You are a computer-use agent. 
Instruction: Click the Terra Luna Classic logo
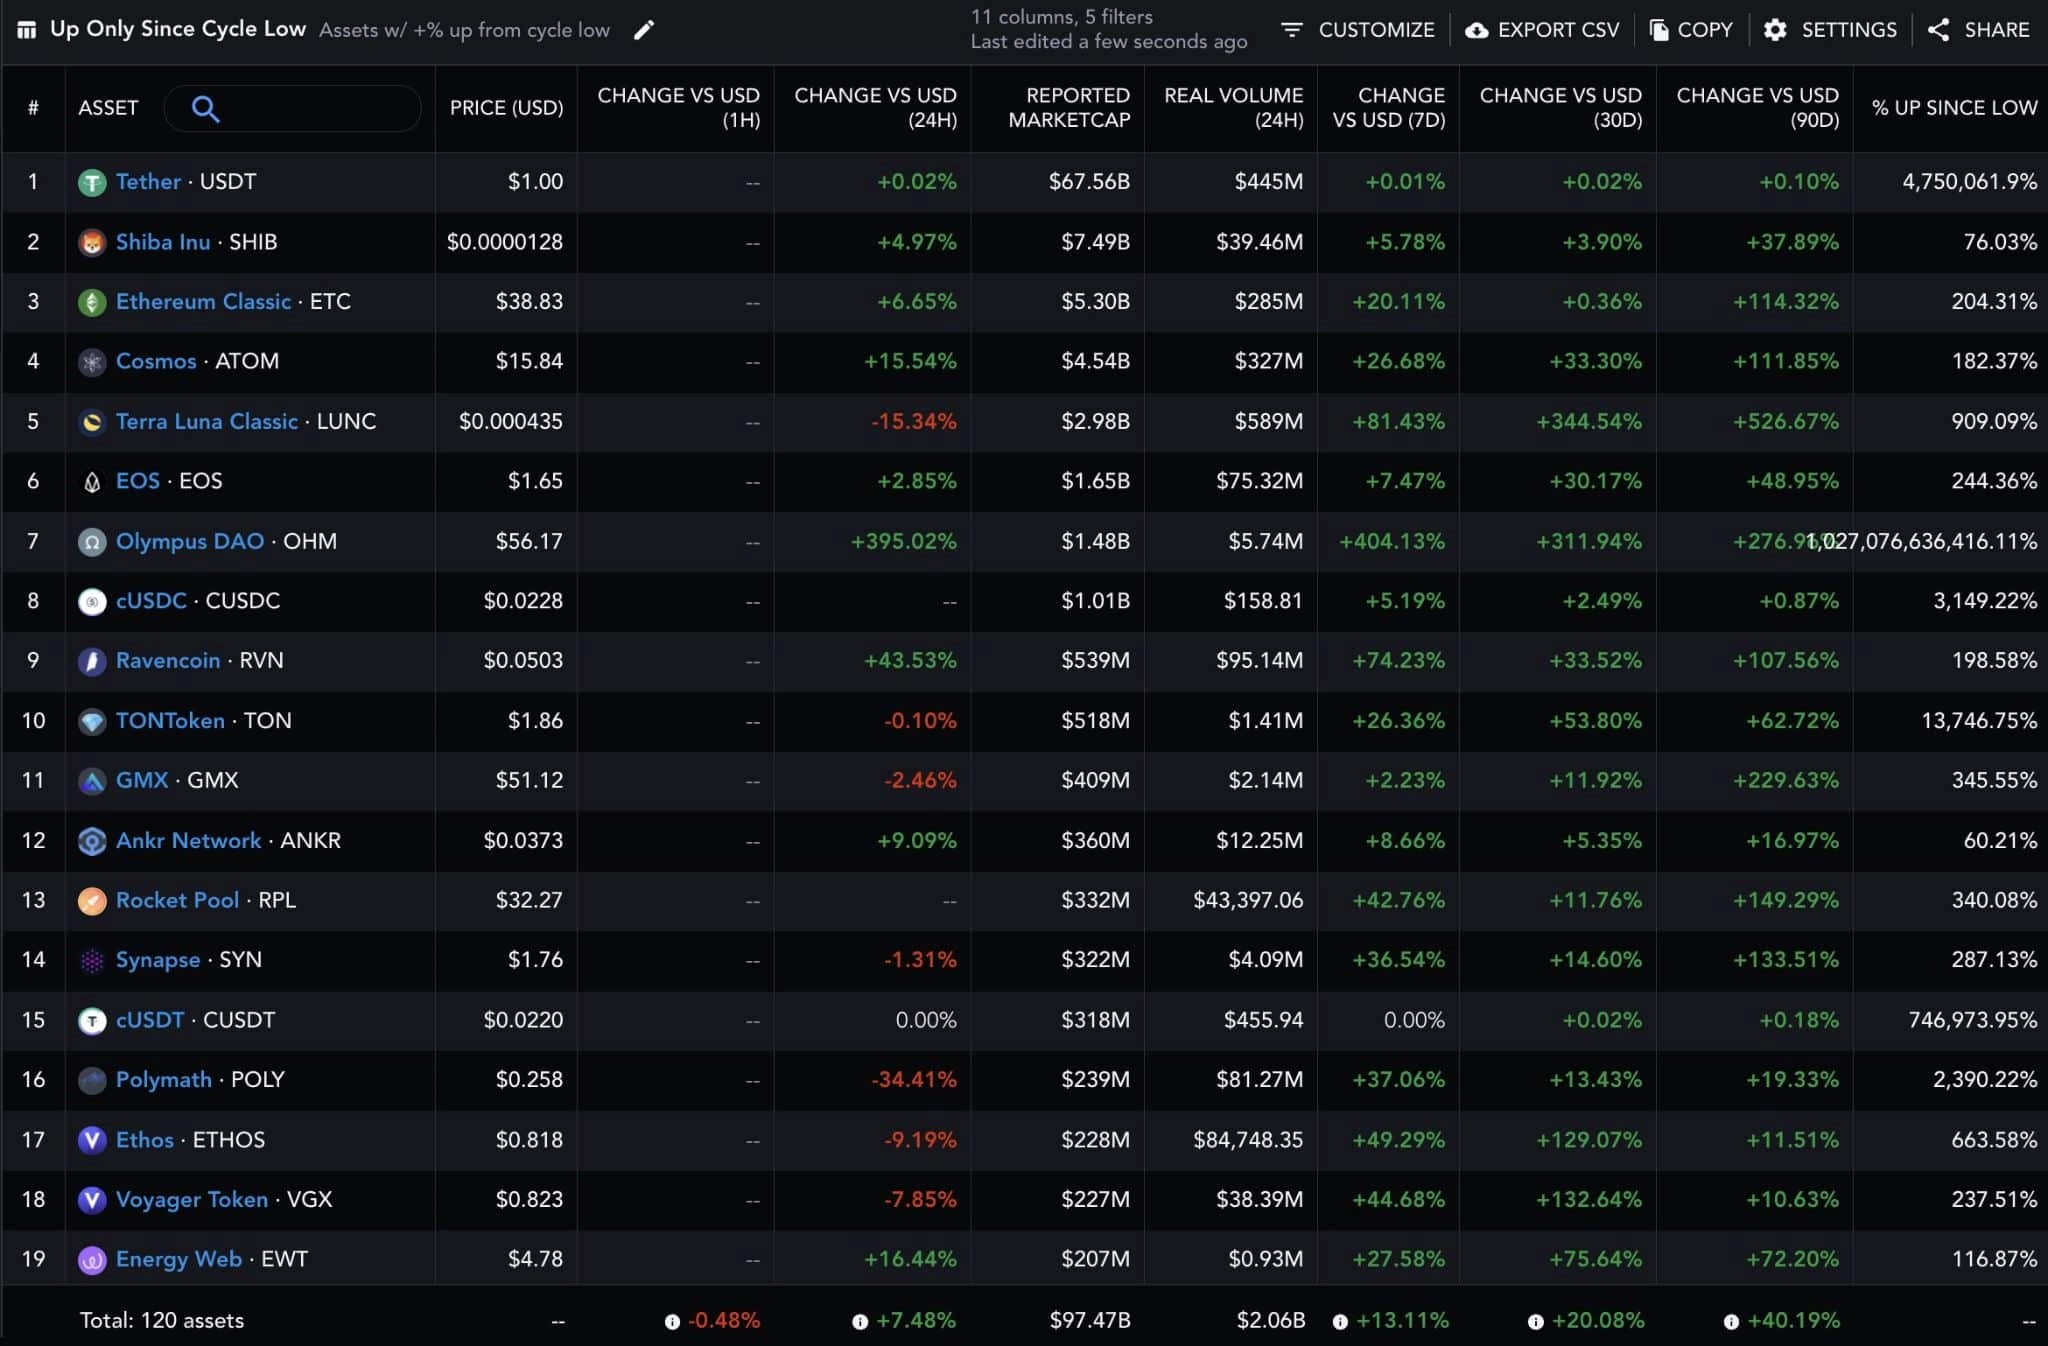[92, 422]
